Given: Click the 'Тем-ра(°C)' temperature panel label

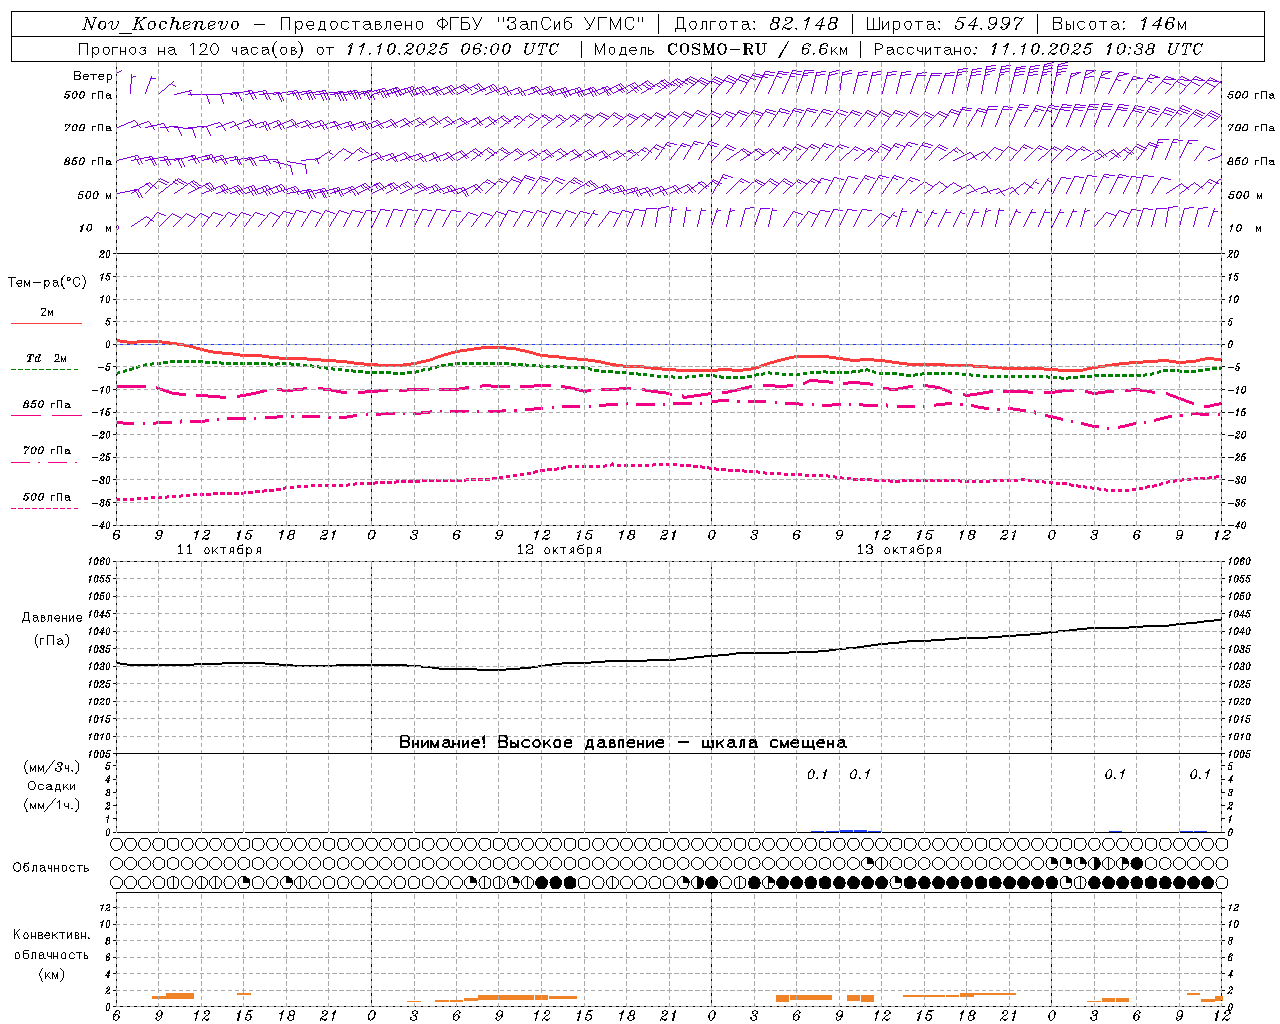Looking at the screenshot, I should [x=47, y=283].
